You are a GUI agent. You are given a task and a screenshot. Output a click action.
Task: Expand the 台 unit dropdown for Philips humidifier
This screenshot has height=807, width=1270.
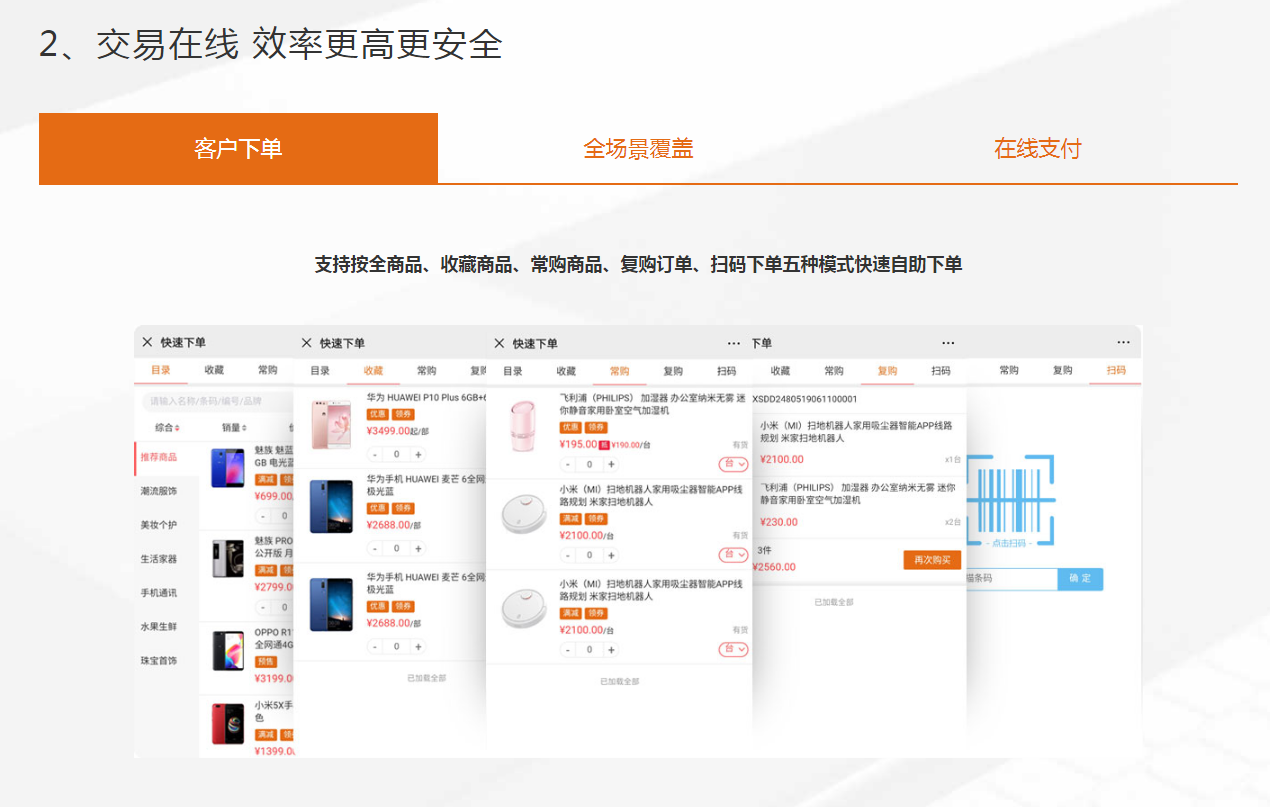tap(733, 464)
